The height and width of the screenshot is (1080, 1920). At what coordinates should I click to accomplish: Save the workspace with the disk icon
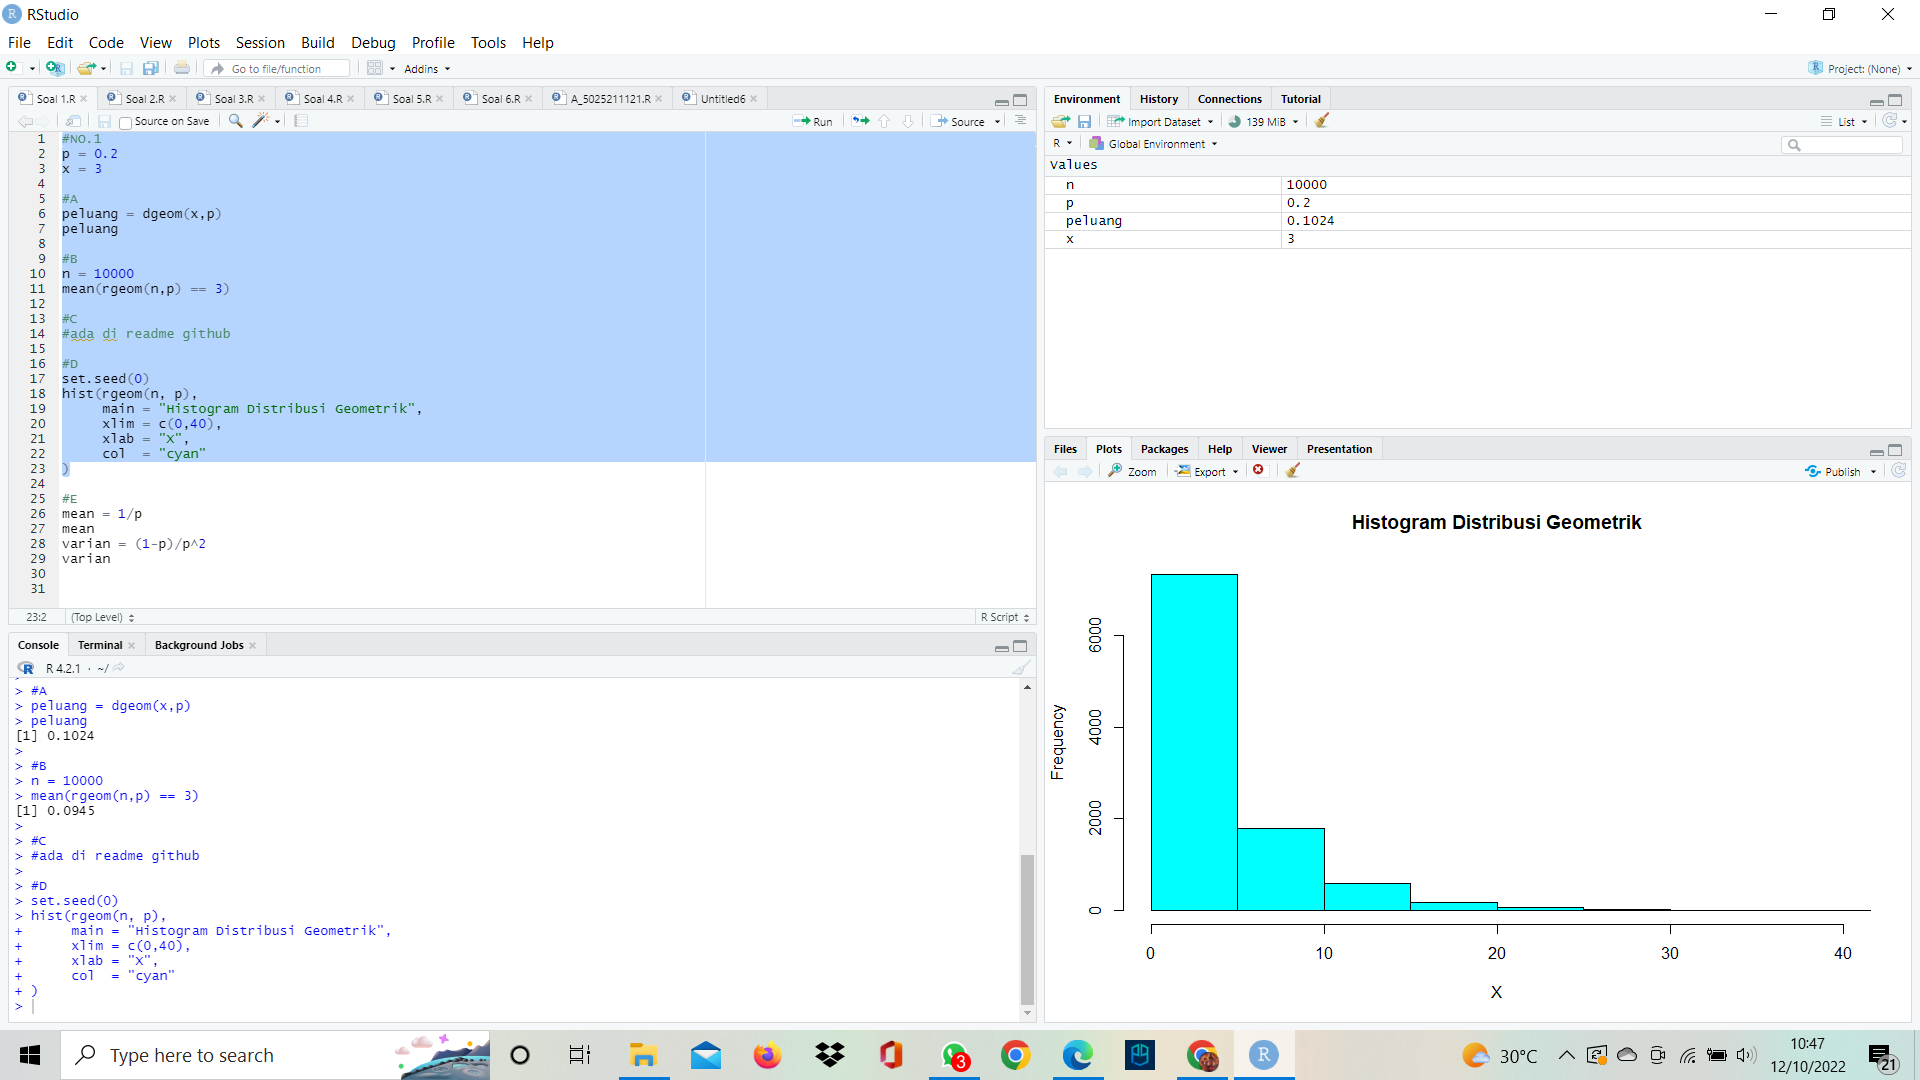click(1085, 121)
